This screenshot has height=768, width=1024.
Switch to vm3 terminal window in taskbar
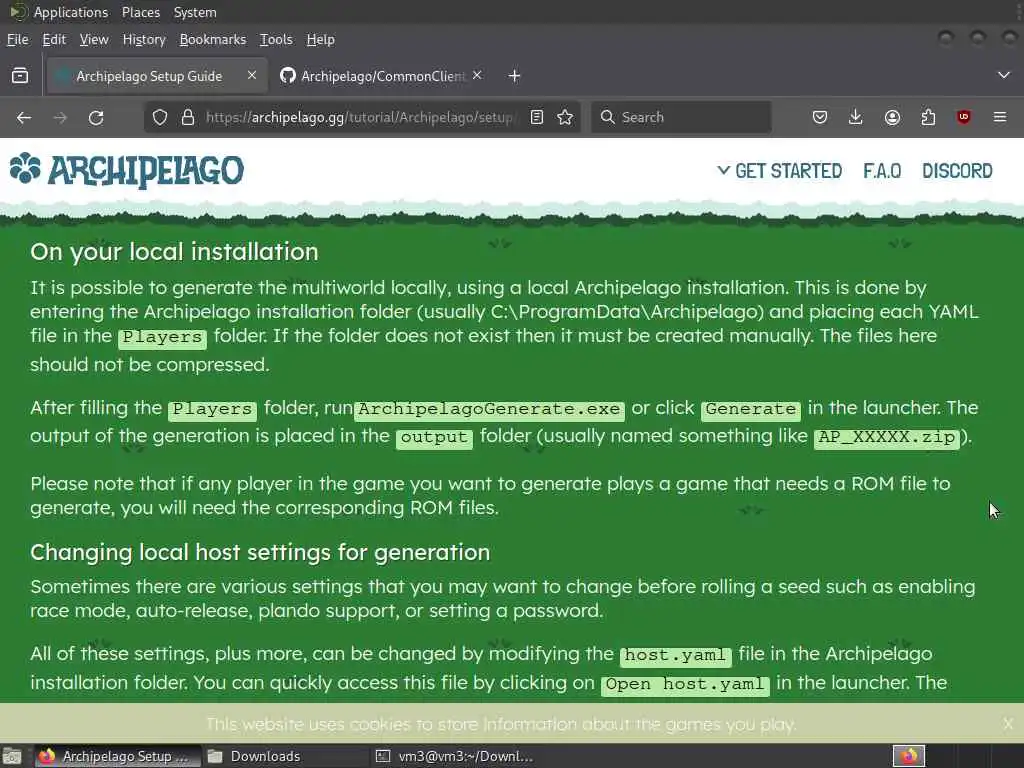tap(457, 756)
